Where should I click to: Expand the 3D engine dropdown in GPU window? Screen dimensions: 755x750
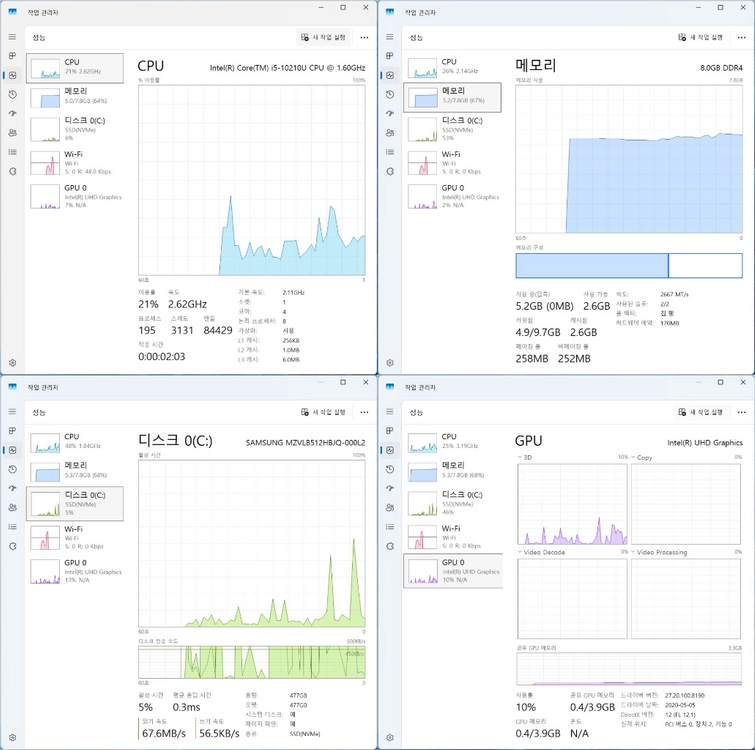click(520, 457)
